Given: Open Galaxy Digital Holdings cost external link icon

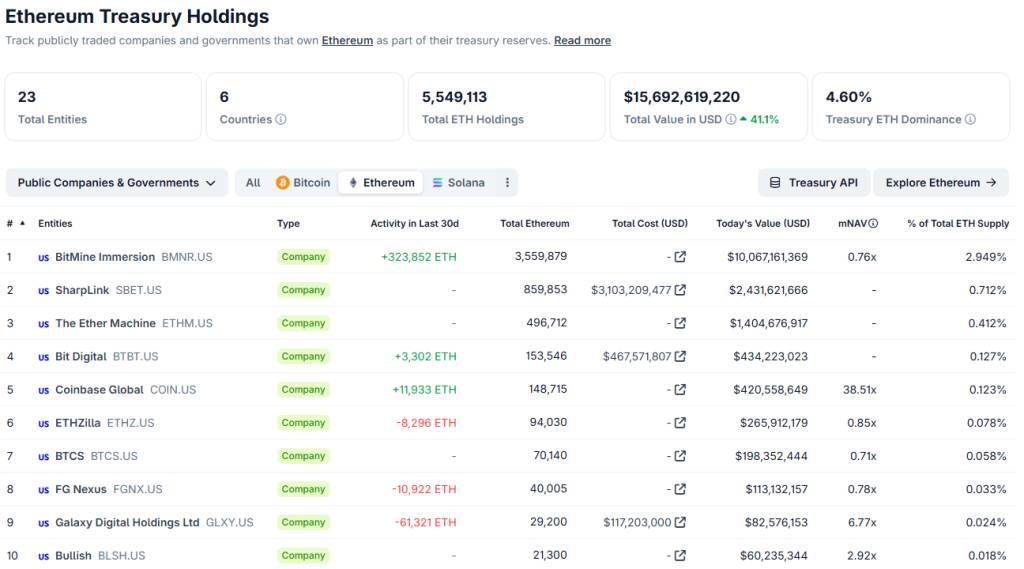Looking at the screenshot, I should click(x=680, y=523).
